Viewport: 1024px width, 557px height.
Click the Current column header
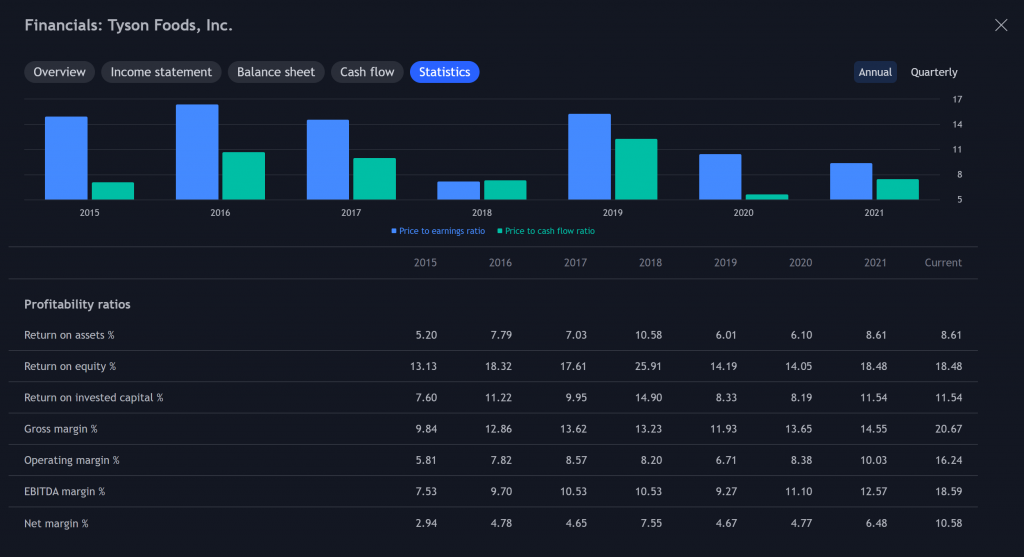tap(943, 263)
